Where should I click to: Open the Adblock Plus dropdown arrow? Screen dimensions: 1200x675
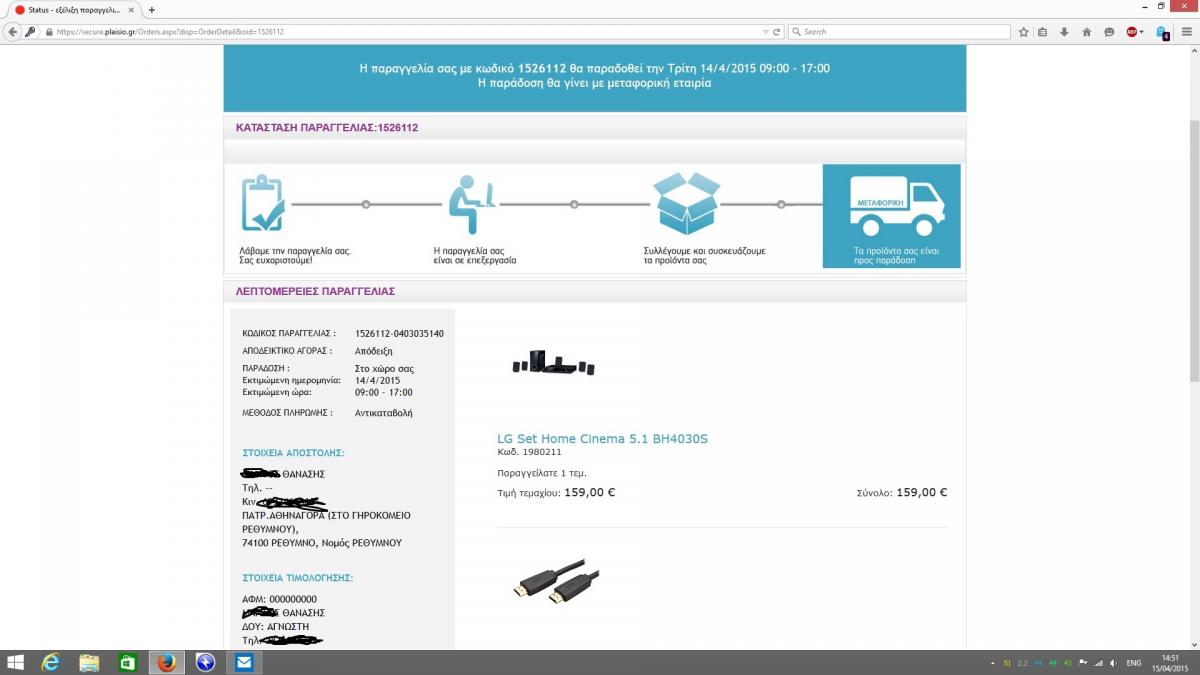click(x=1143, y=32)
